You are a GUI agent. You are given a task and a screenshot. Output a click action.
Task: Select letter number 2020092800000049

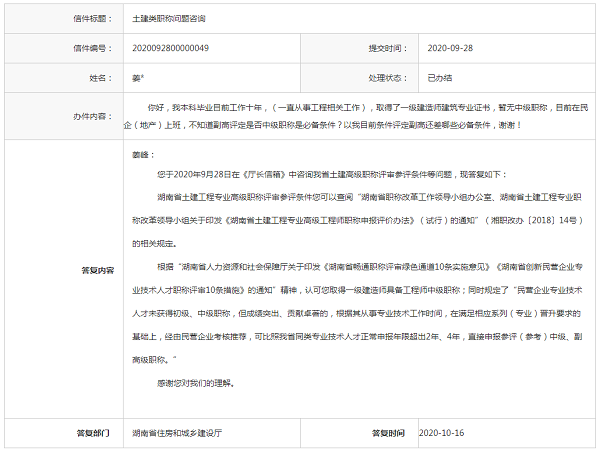(x=170, y=48)
